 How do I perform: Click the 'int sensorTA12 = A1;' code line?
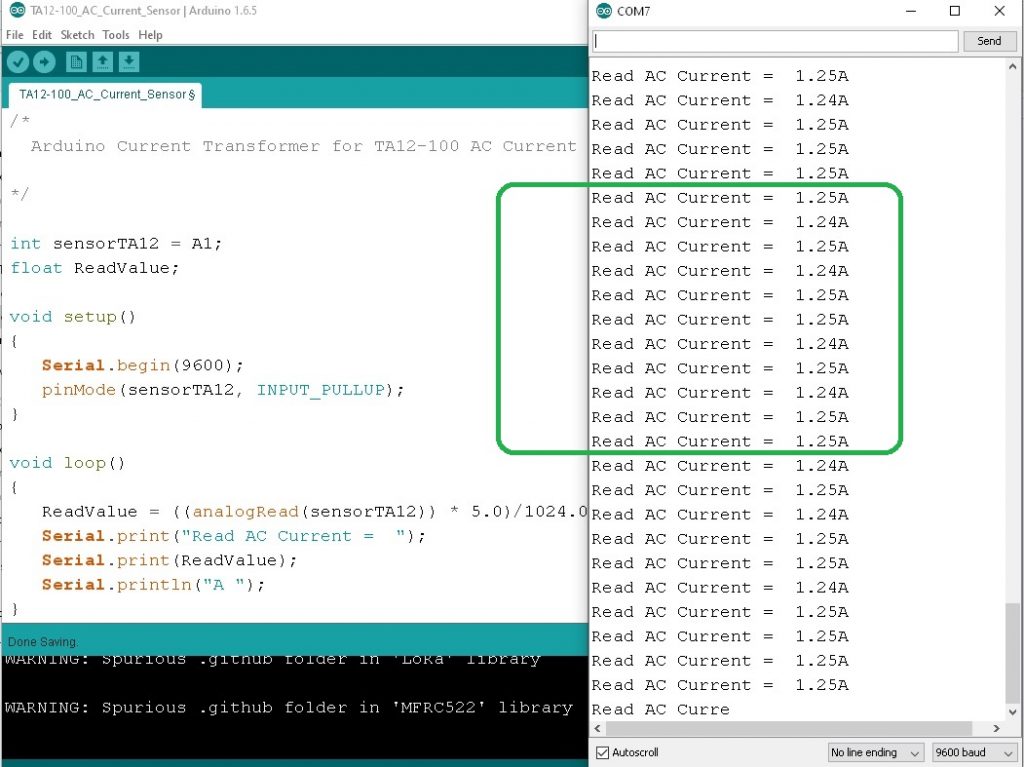point(116,244)
